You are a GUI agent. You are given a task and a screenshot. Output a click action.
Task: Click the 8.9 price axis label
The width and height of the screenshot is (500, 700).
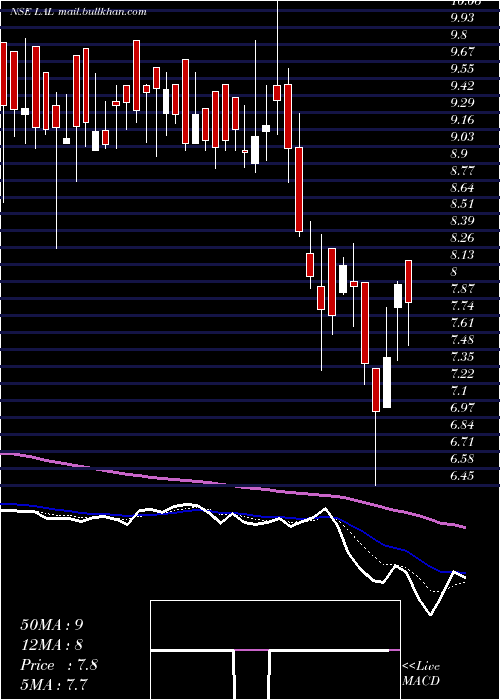tap(458, 154)
